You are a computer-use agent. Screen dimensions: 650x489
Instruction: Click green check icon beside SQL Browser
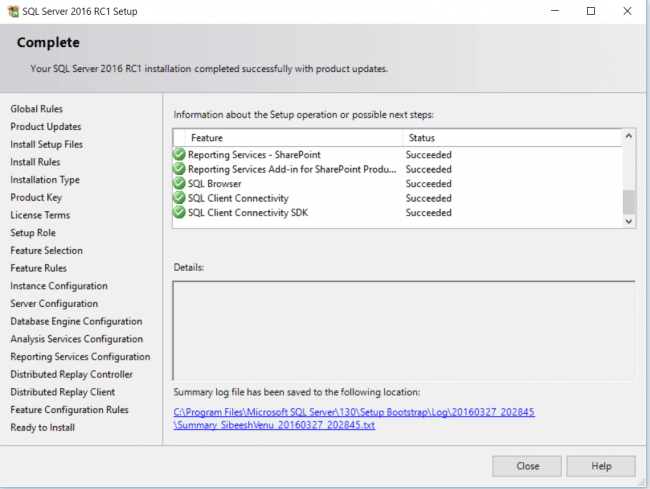point(179,184)
